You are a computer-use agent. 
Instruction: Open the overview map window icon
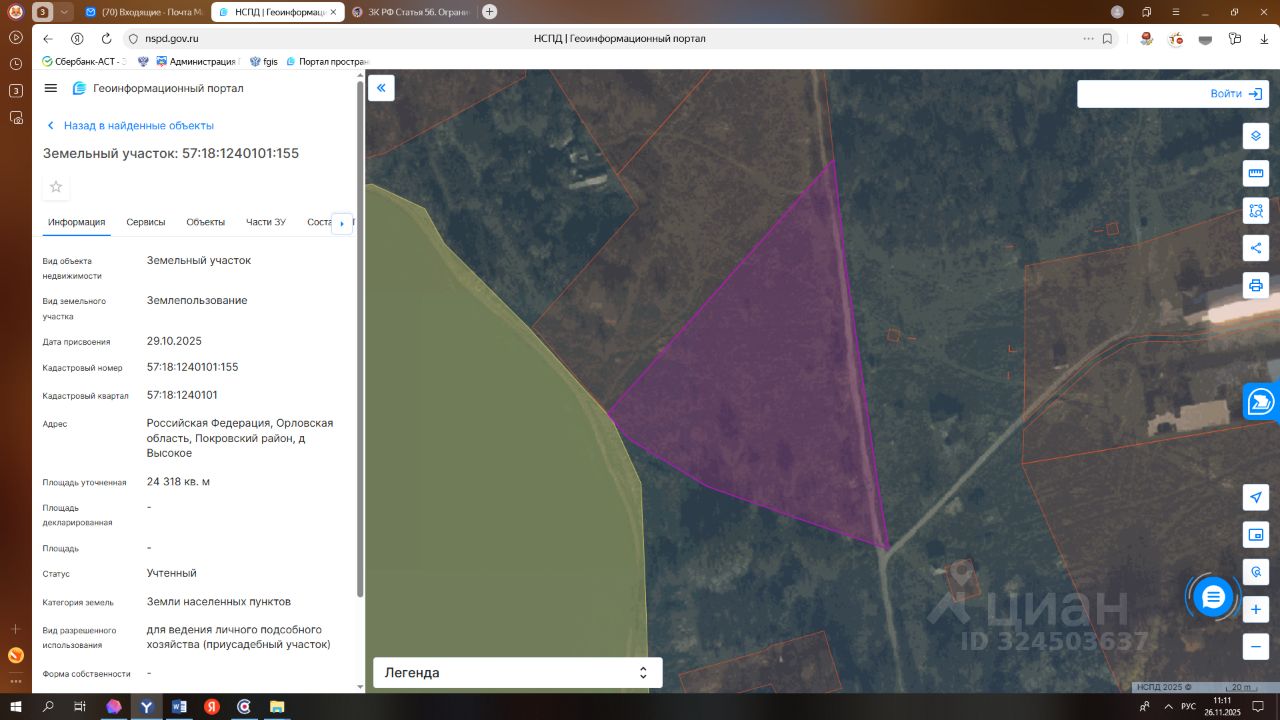tap(1256, 535)
